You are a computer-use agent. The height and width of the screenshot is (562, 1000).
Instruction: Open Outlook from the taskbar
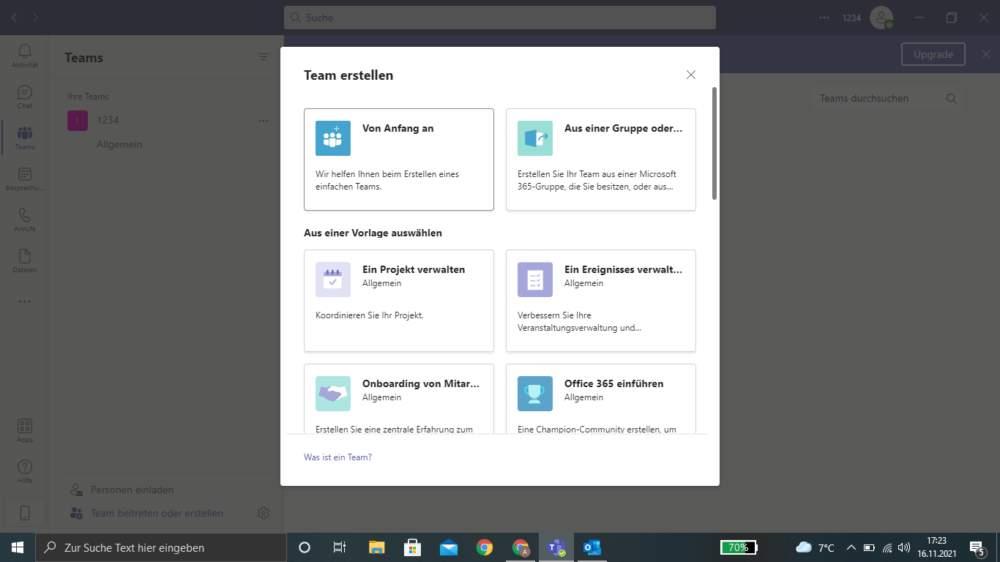tap(592, 547)
